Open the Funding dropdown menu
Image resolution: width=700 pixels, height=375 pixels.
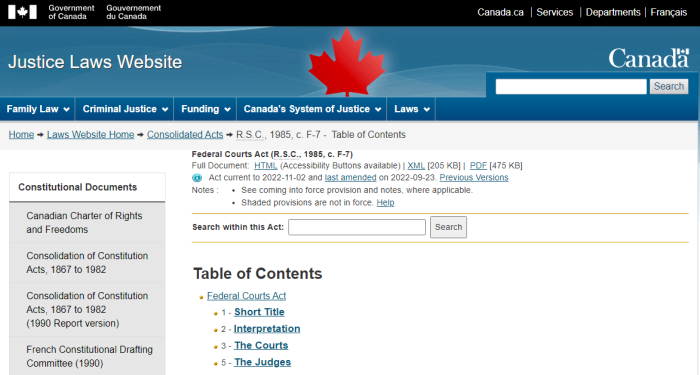click(x=205, y=109)
